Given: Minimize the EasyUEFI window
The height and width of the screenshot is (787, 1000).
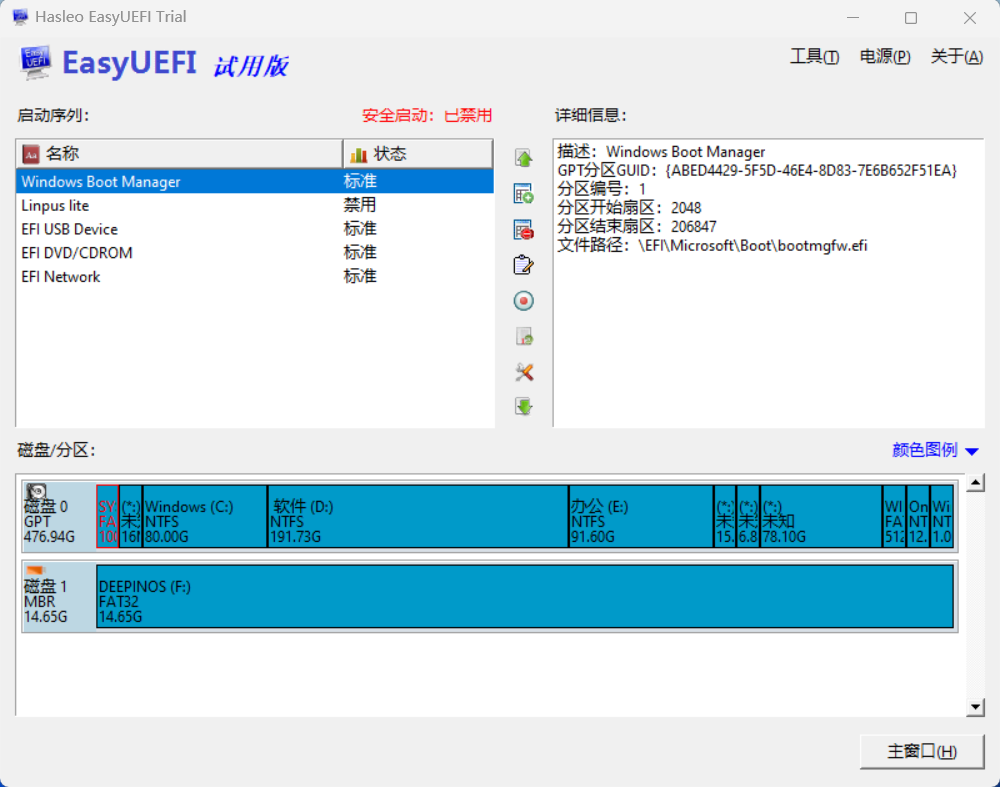Looking at the screenshot, I should tap(853, 18).
